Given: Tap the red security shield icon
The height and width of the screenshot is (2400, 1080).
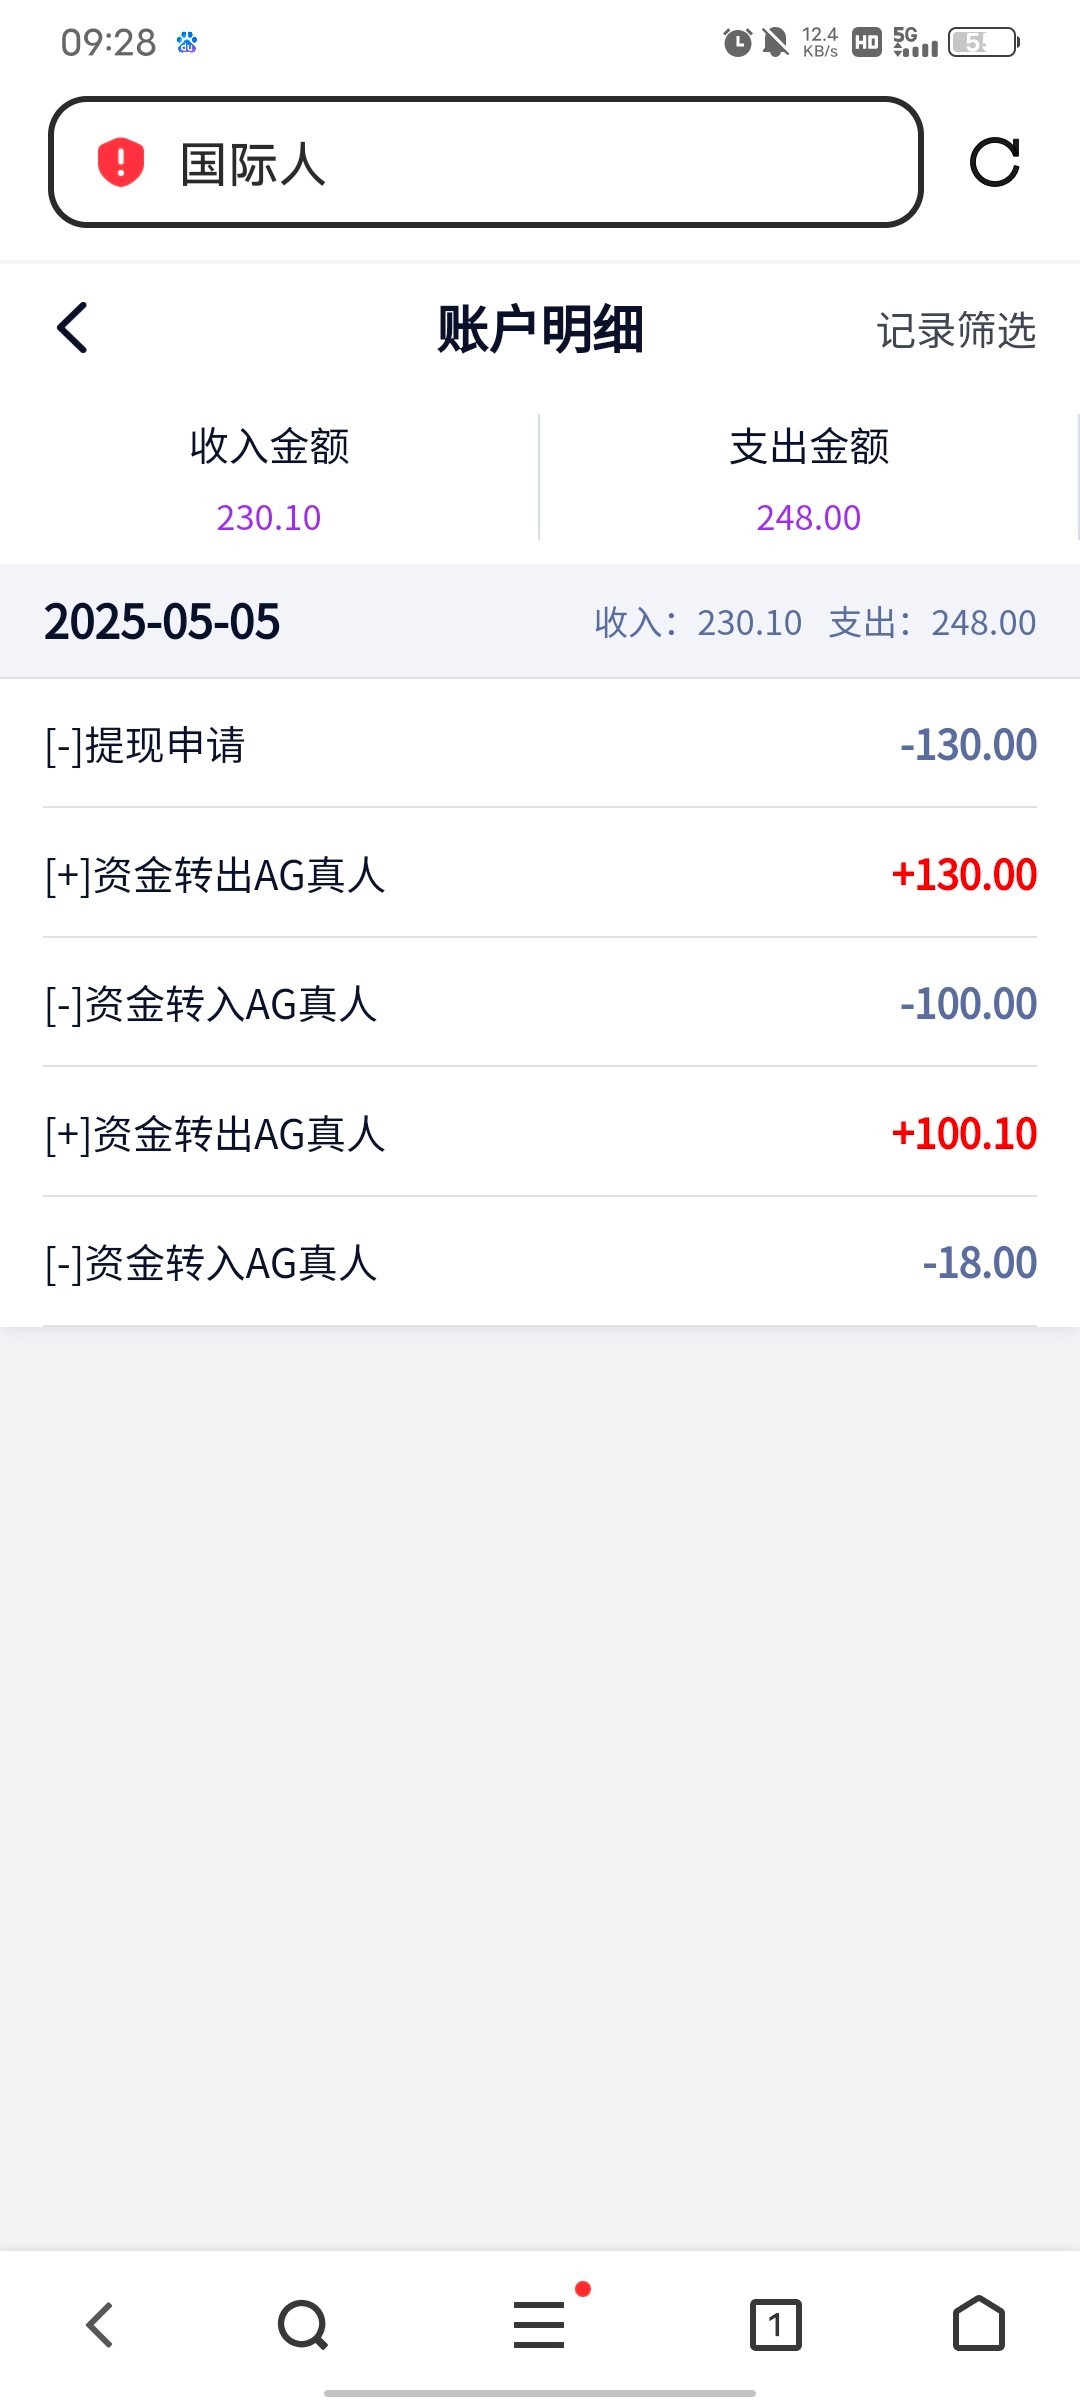Looking at the screenshot, I should [x=121, y=162].
